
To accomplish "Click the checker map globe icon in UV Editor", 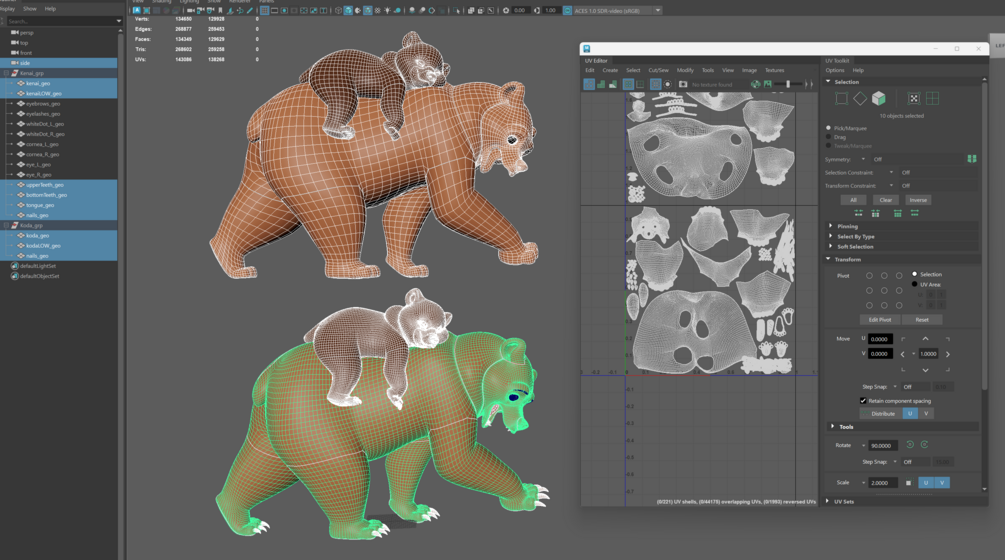I will pos(756,84).
